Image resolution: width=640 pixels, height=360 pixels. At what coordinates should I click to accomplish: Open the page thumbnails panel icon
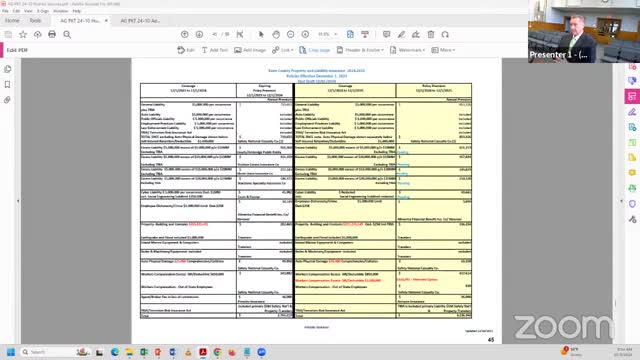pos(7,69)
